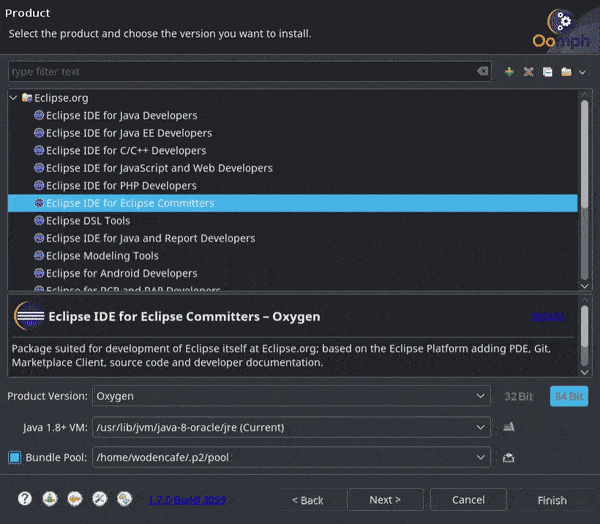Screen dimensions: 600x524
Task: Select Eclipse DSL Tools
Action: pyautogui.click(x=88, y=221)
